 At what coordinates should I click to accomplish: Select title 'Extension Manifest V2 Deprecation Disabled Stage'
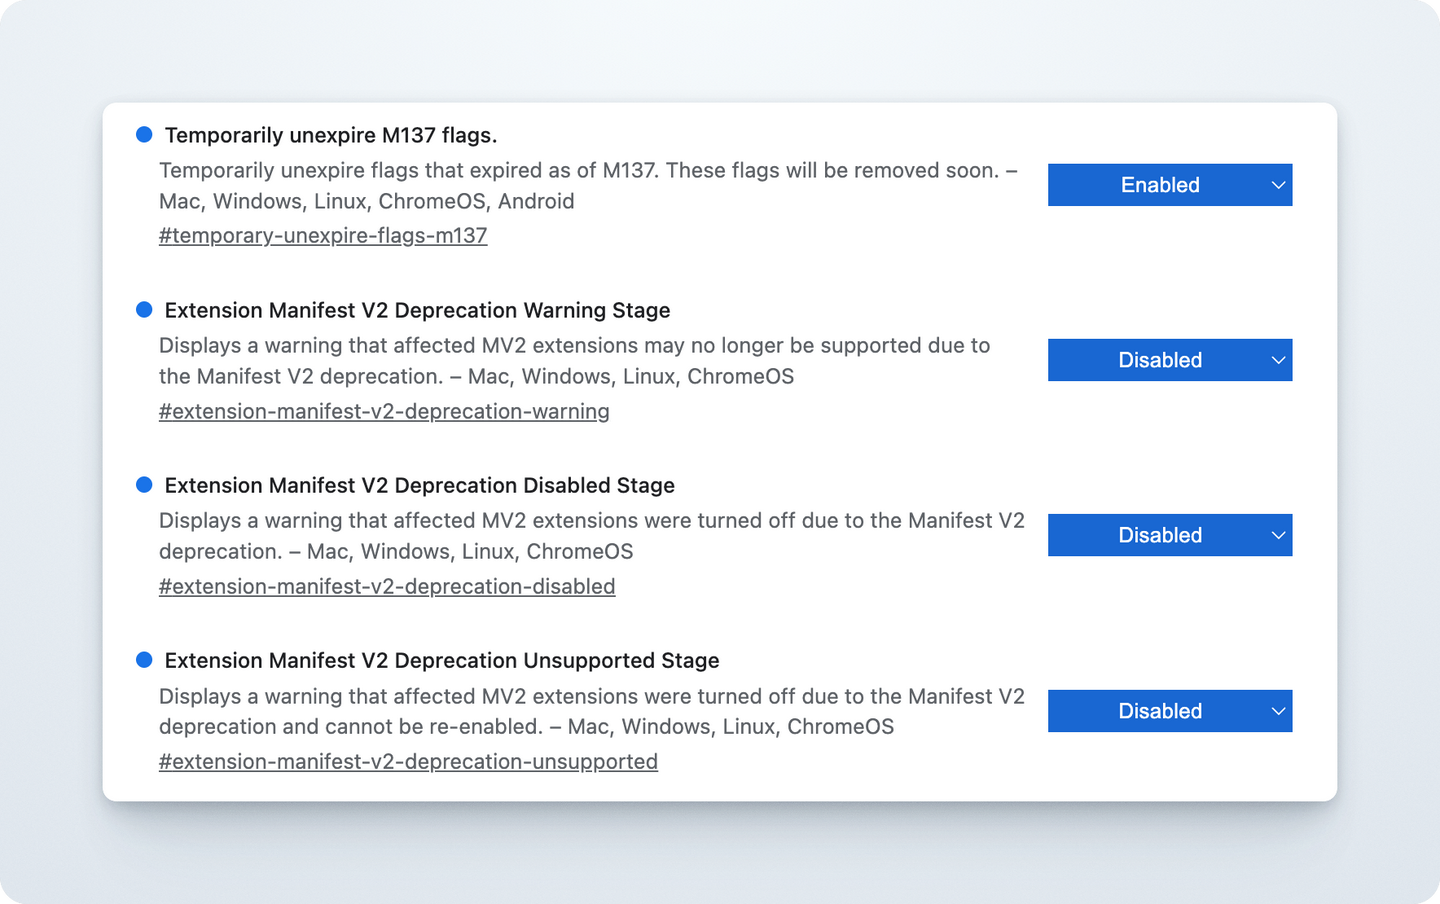420,485
